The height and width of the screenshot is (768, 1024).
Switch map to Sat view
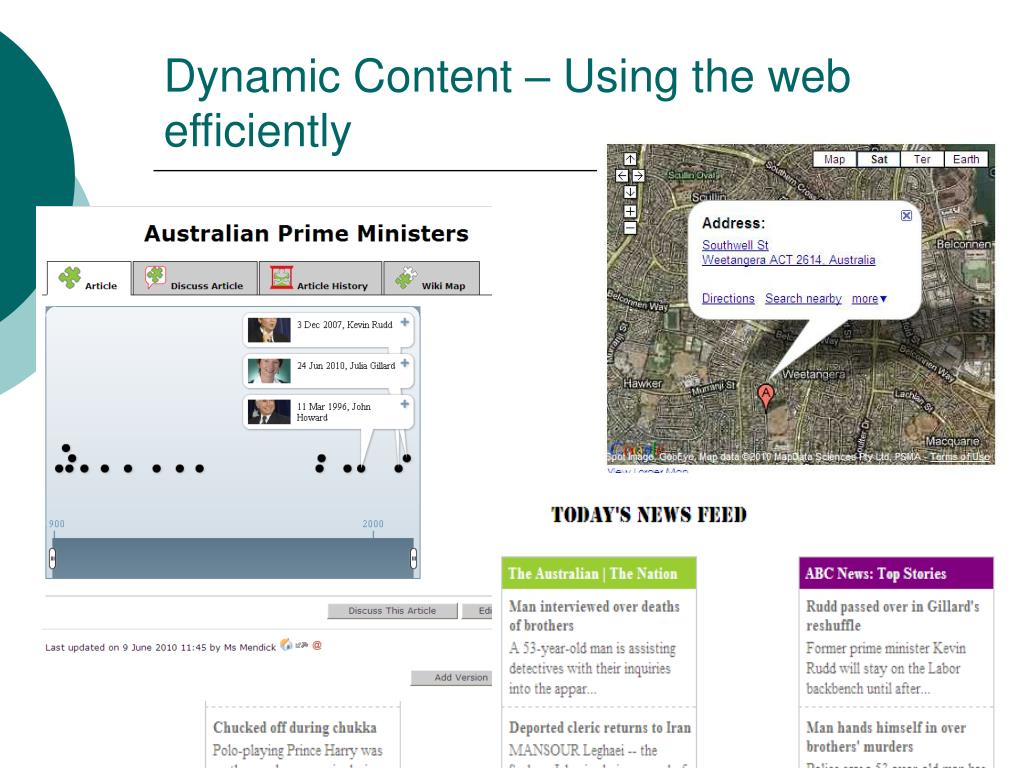[x=879, y=159]
